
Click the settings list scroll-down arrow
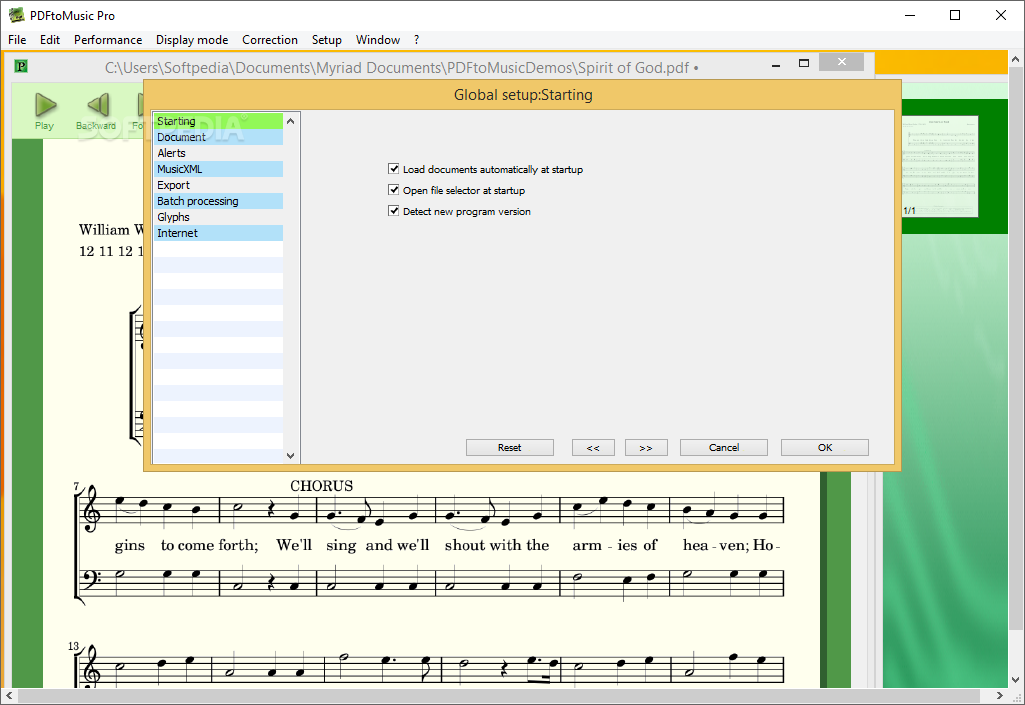[x=291, y=455]
